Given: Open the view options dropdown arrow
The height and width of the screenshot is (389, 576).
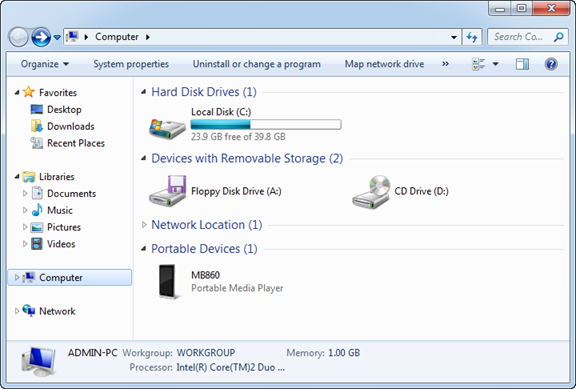Looking at the screenshot, I should pyautogui.click(x=495, y=64).
